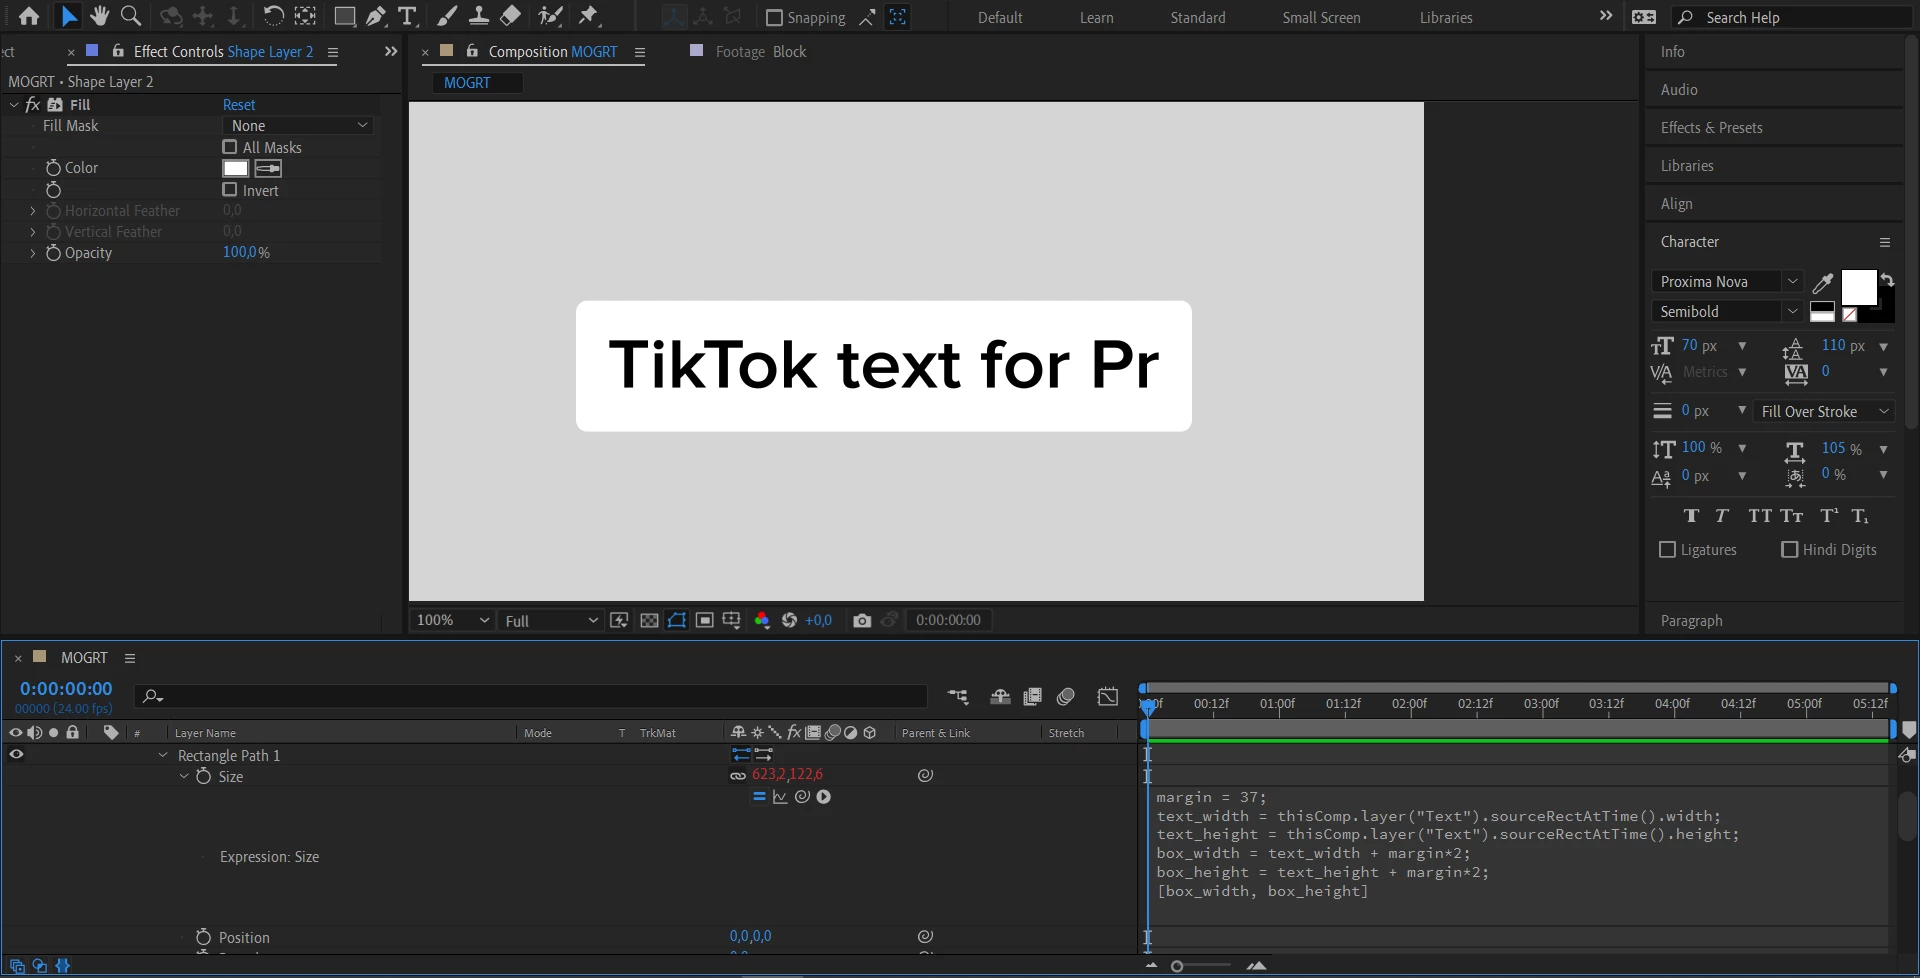Switch to the Standard workspace

point(1198,18)
